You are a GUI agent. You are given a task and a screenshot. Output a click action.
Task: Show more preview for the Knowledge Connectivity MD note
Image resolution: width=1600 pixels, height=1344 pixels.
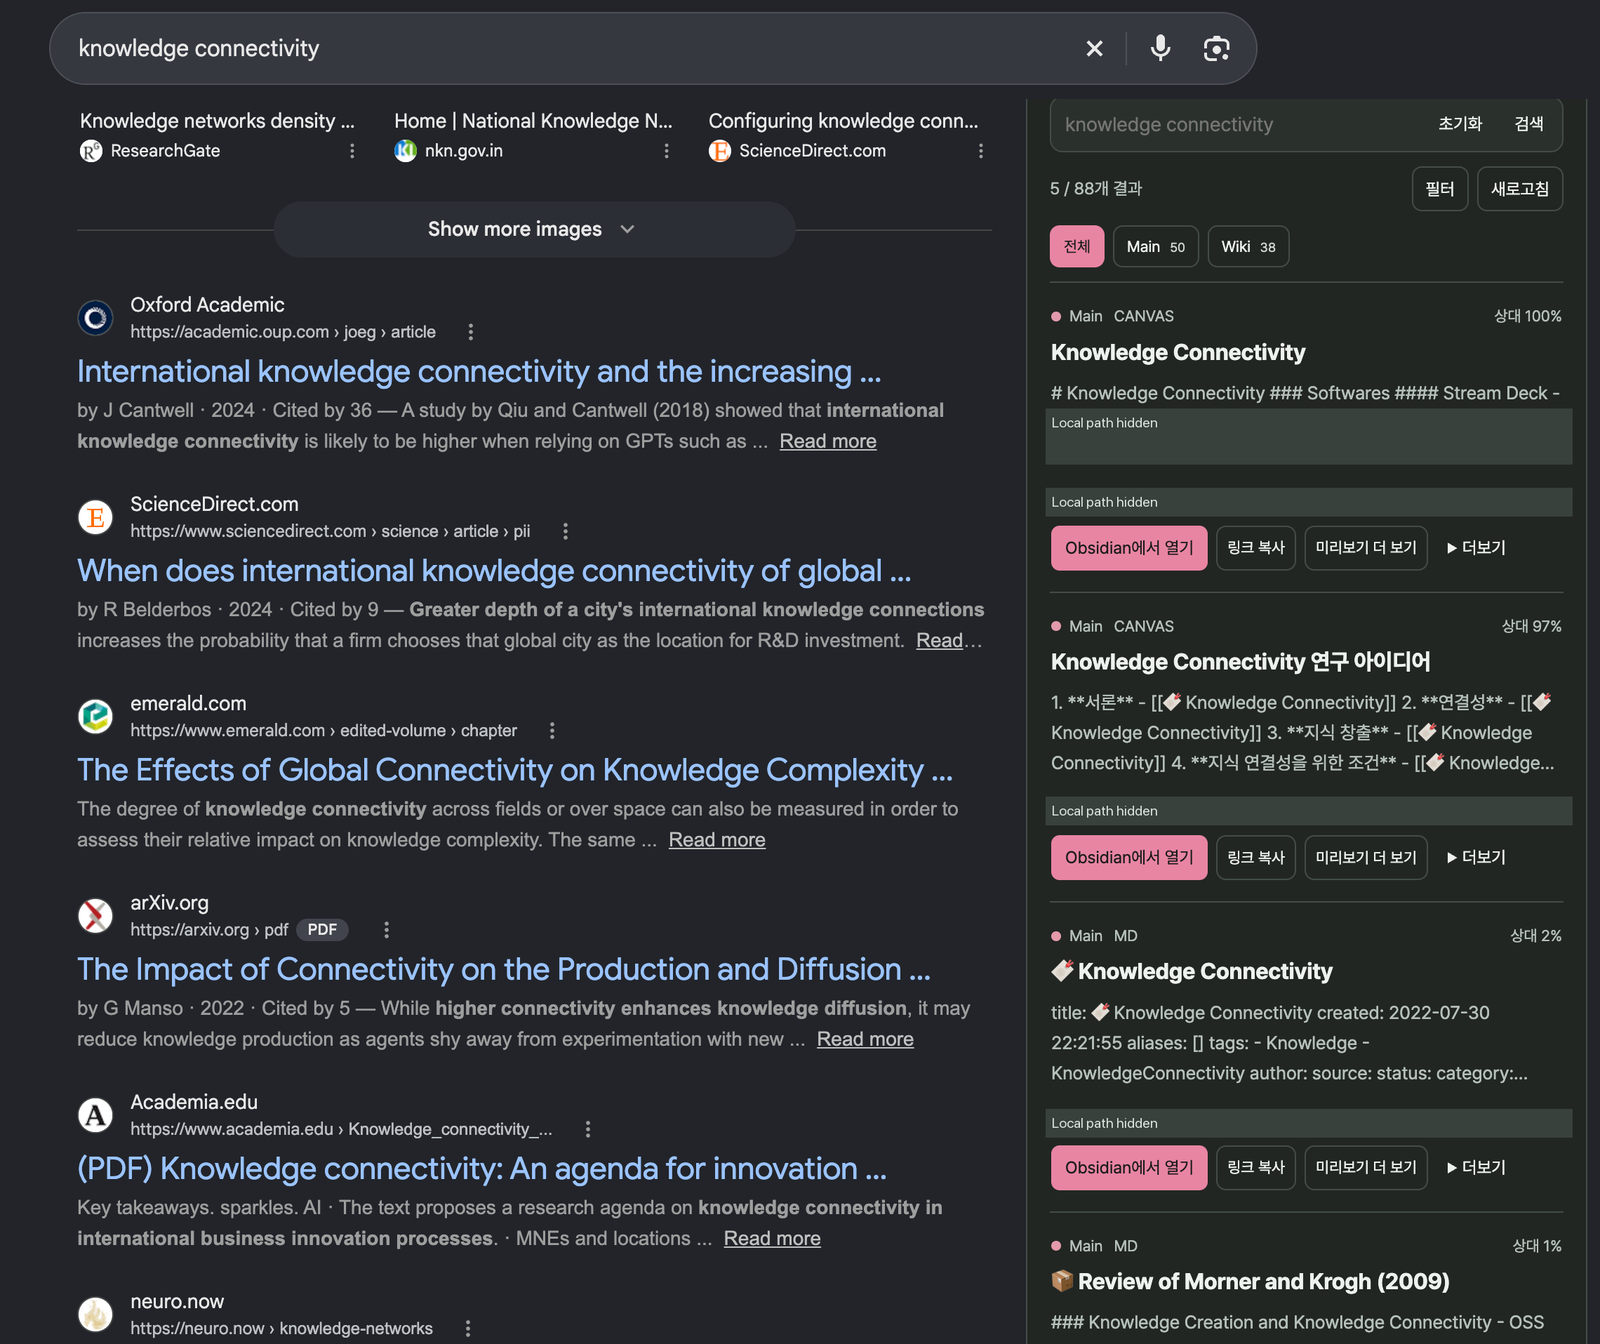tap(1366, 1167)
